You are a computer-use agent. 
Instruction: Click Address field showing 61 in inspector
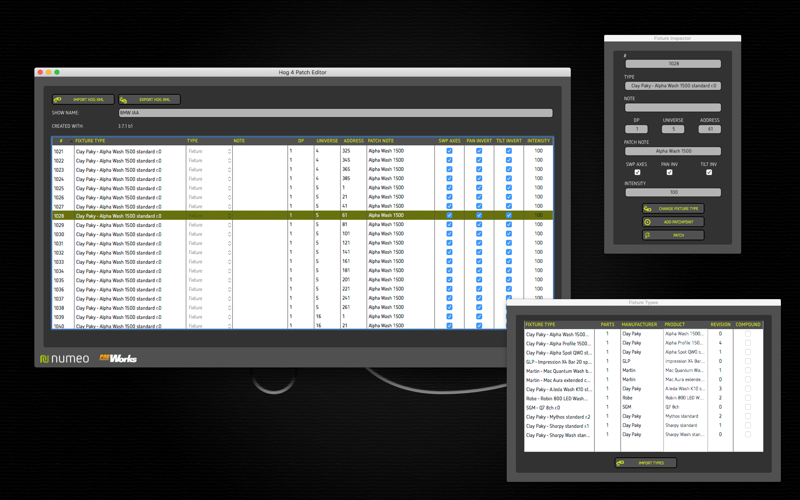[710, 129]
